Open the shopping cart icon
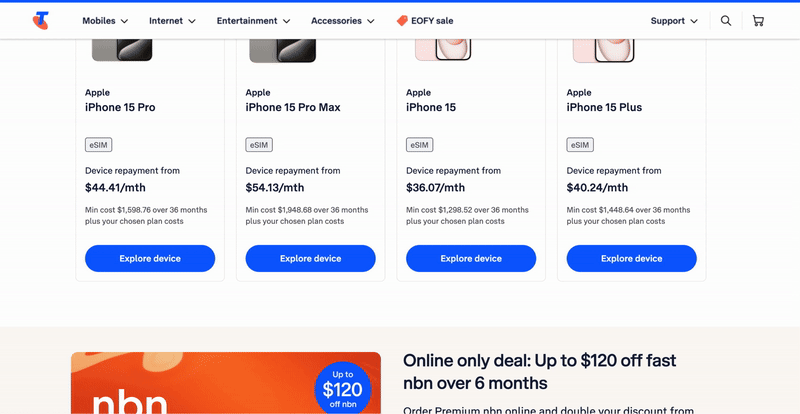 pyautogui.click(x=758, y=21)
